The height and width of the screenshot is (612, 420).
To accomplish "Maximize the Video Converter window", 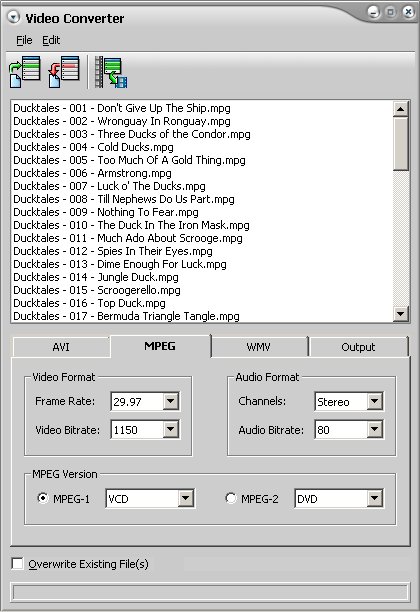I will [390, 12].
